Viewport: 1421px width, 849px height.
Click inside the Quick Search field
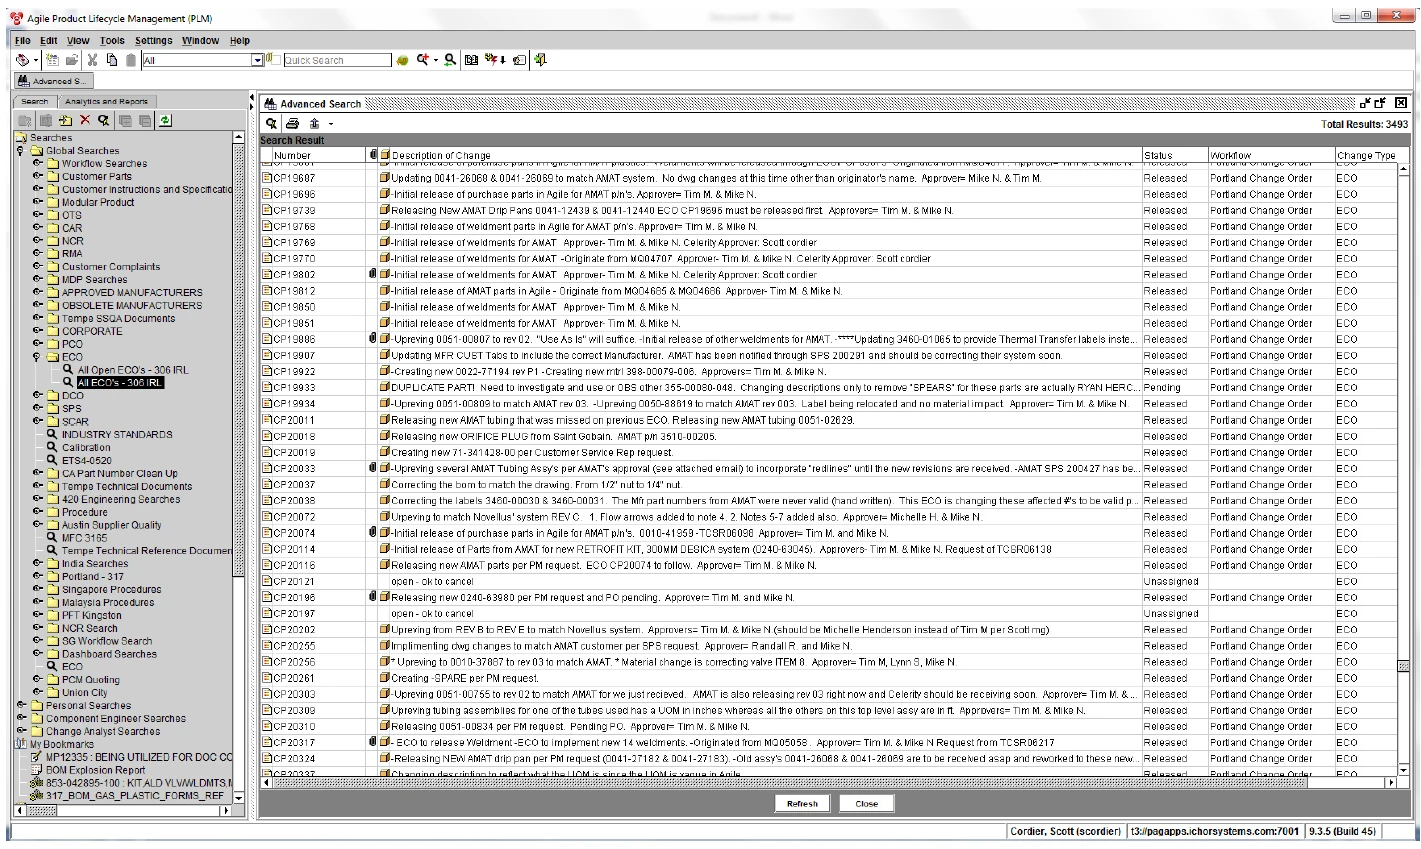337,60
